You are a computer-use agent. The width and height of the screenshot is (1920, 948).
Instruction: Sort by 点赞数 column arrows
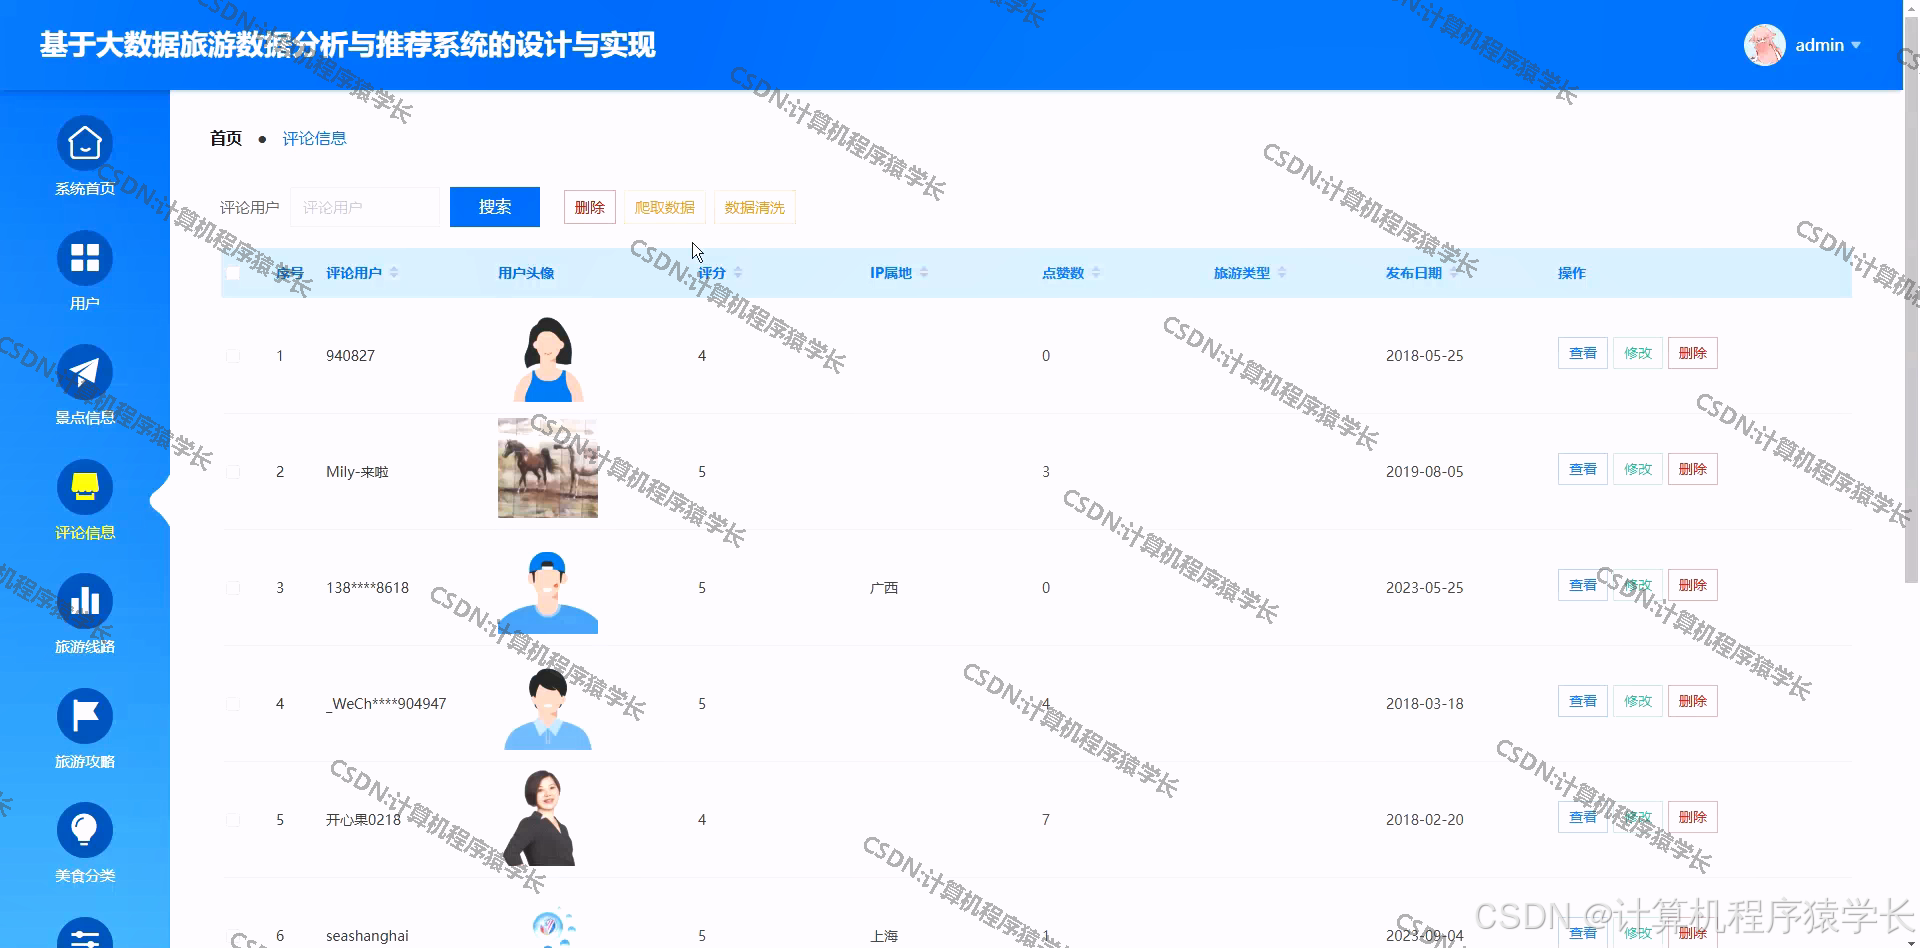[1096, 272]
